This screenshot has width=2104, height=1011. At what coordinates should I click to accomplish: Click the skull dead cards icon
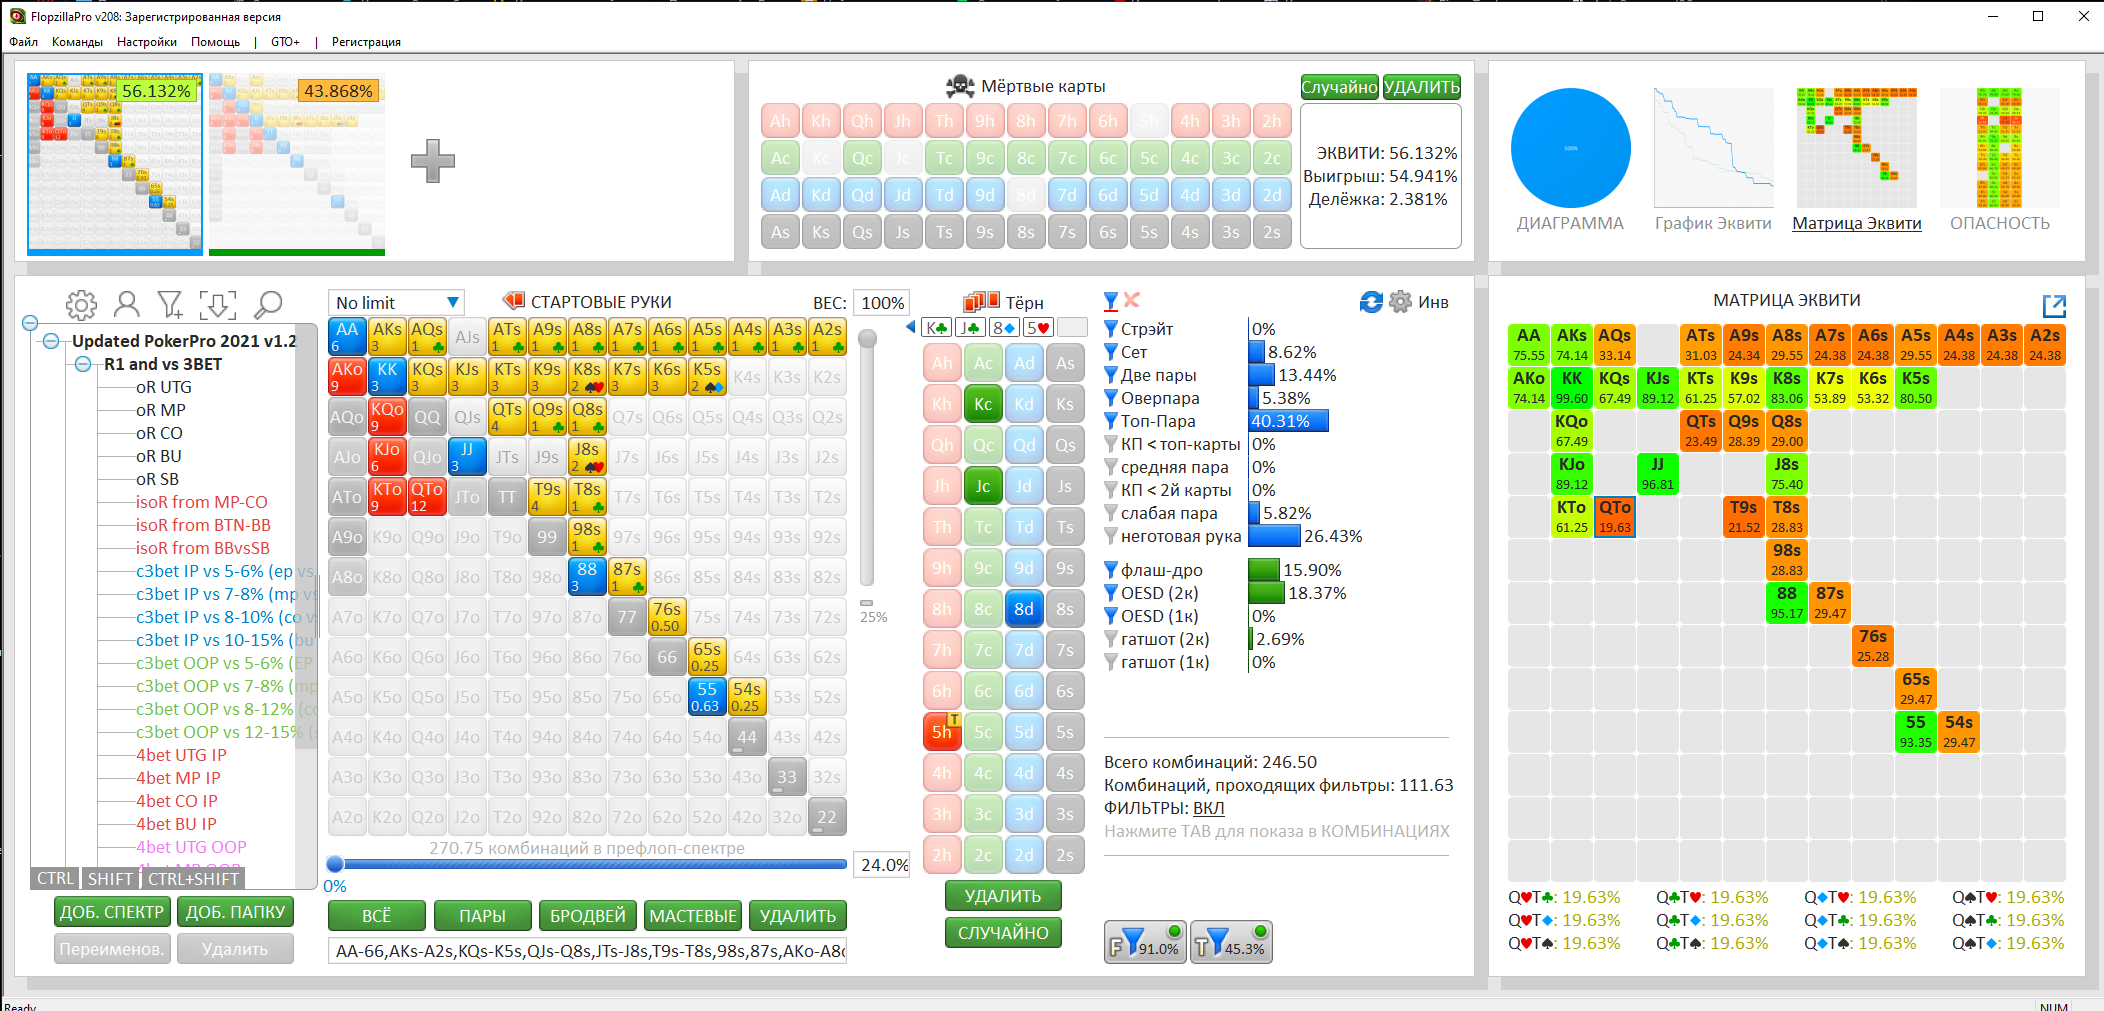point(960,86)
